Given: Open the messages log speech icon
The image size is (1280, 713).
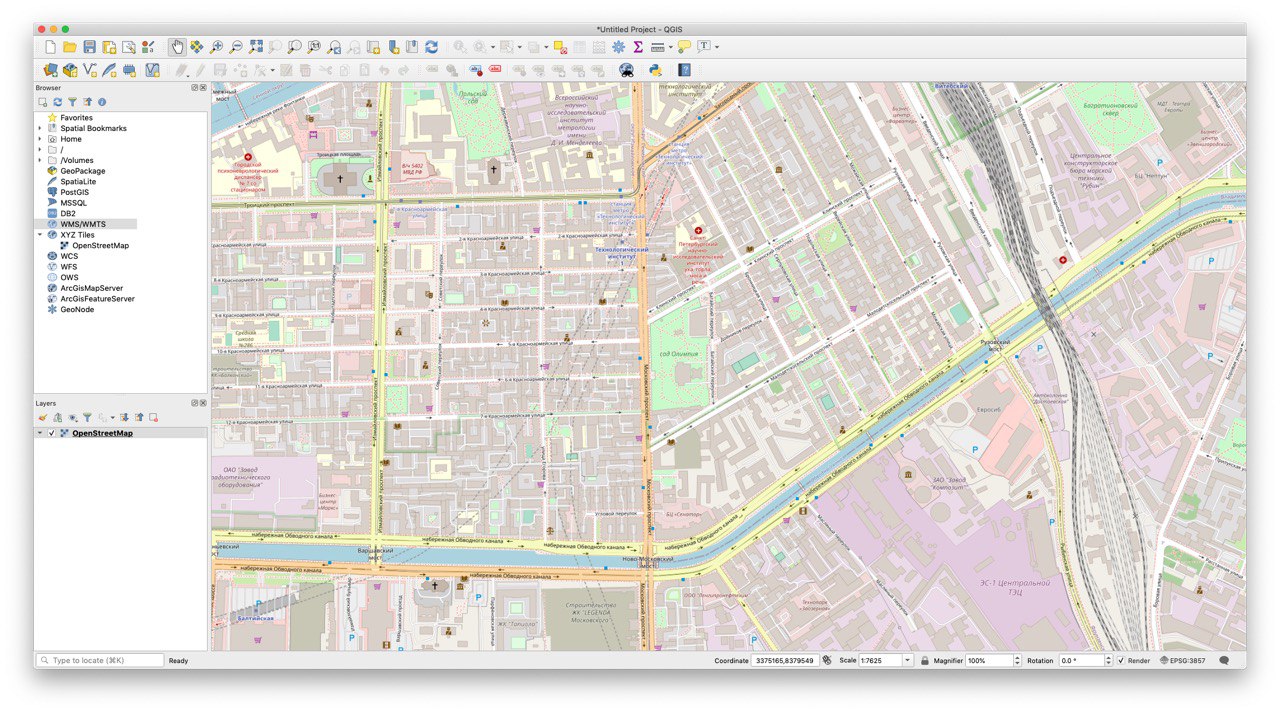Looking at the screenshot, I should (x=1224, y=661).
